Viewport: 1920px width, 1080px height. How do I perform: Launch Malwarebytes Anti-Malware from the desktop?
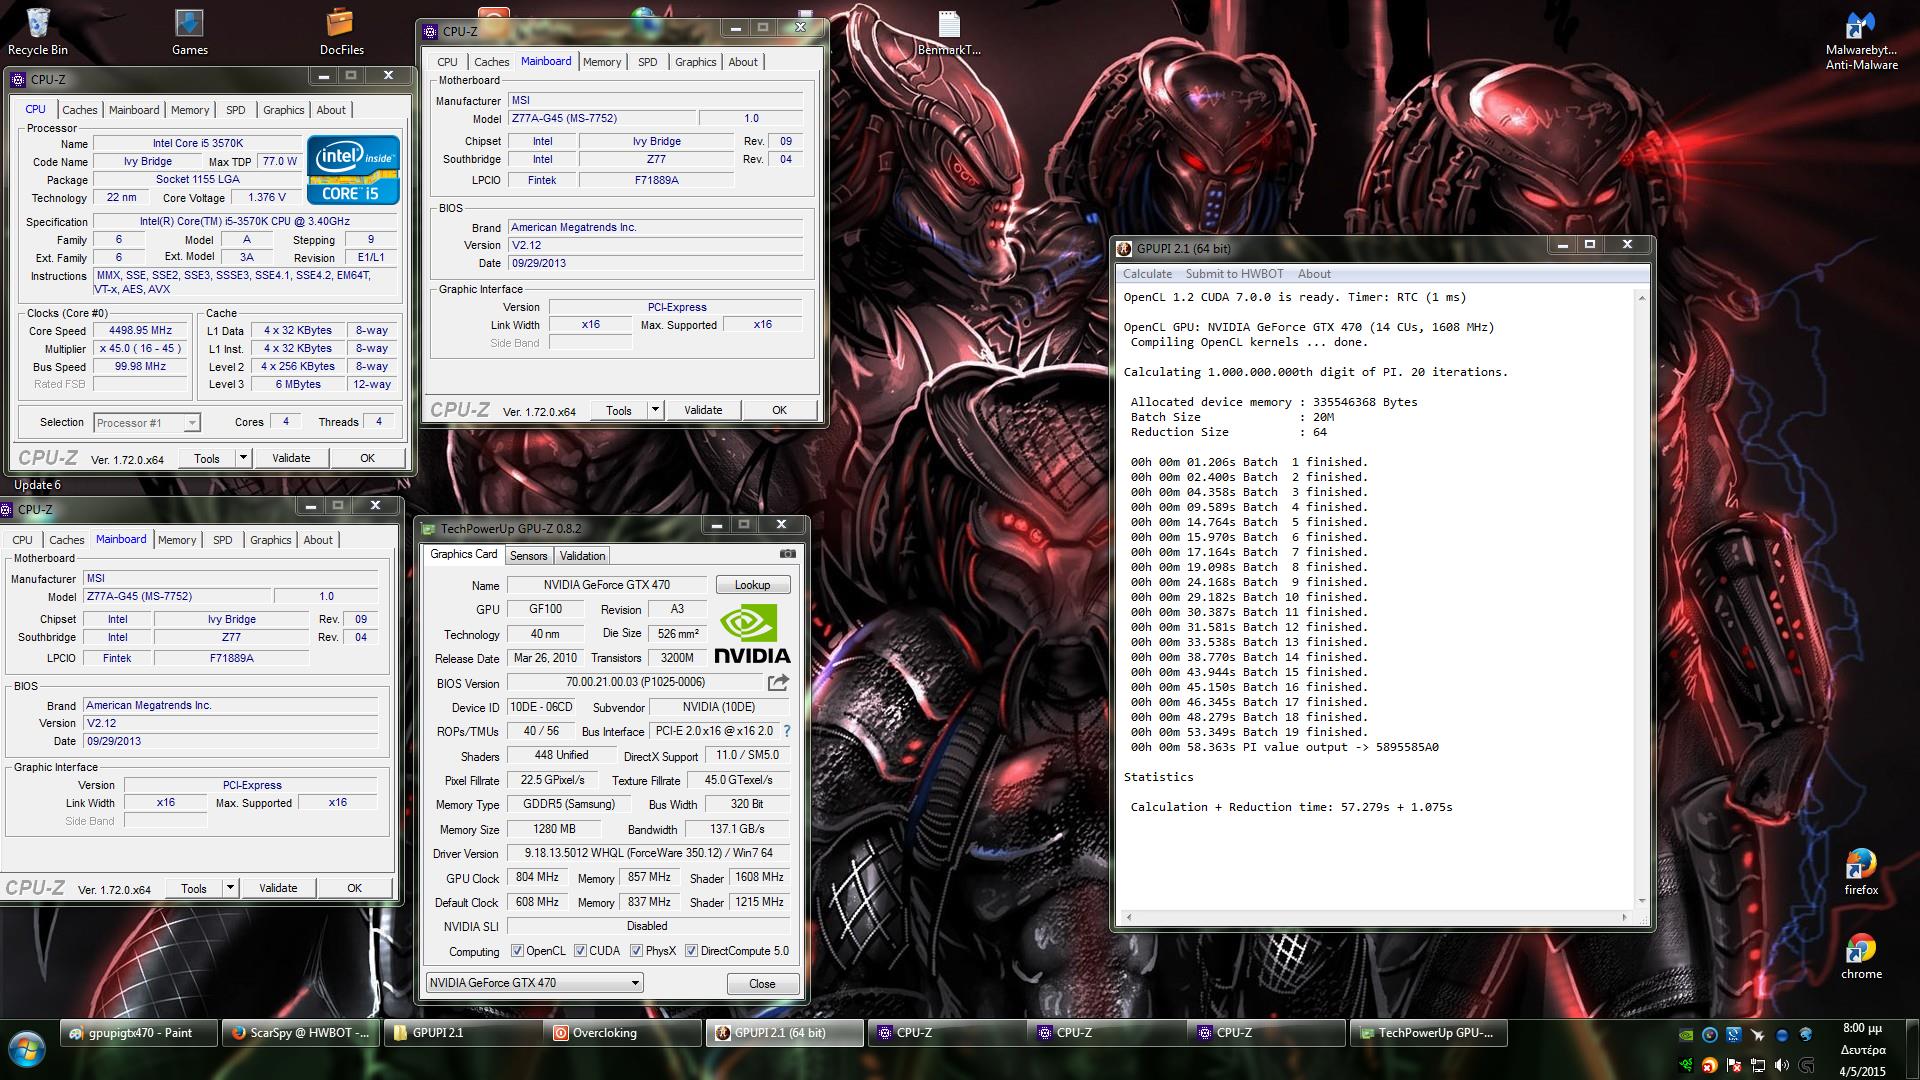[1861, 40]
